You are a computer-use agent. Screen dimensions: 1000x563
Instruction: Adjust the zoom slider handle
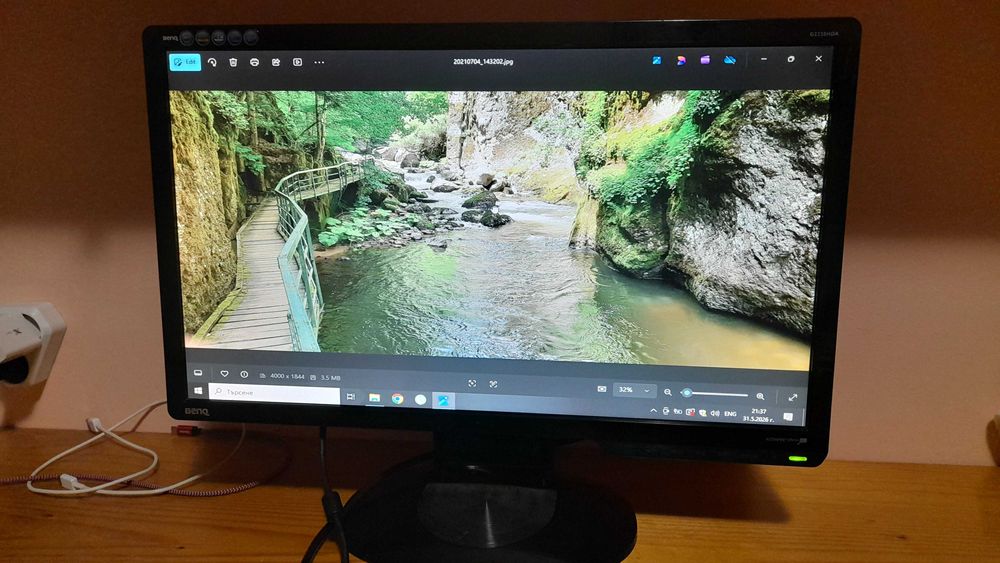click(x=686, y=393)
